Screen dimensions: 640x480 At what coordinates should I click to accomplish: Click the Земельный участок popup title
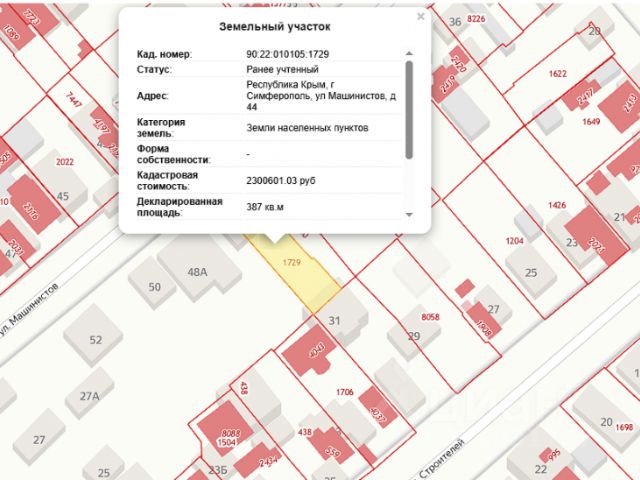click(275, 27)
